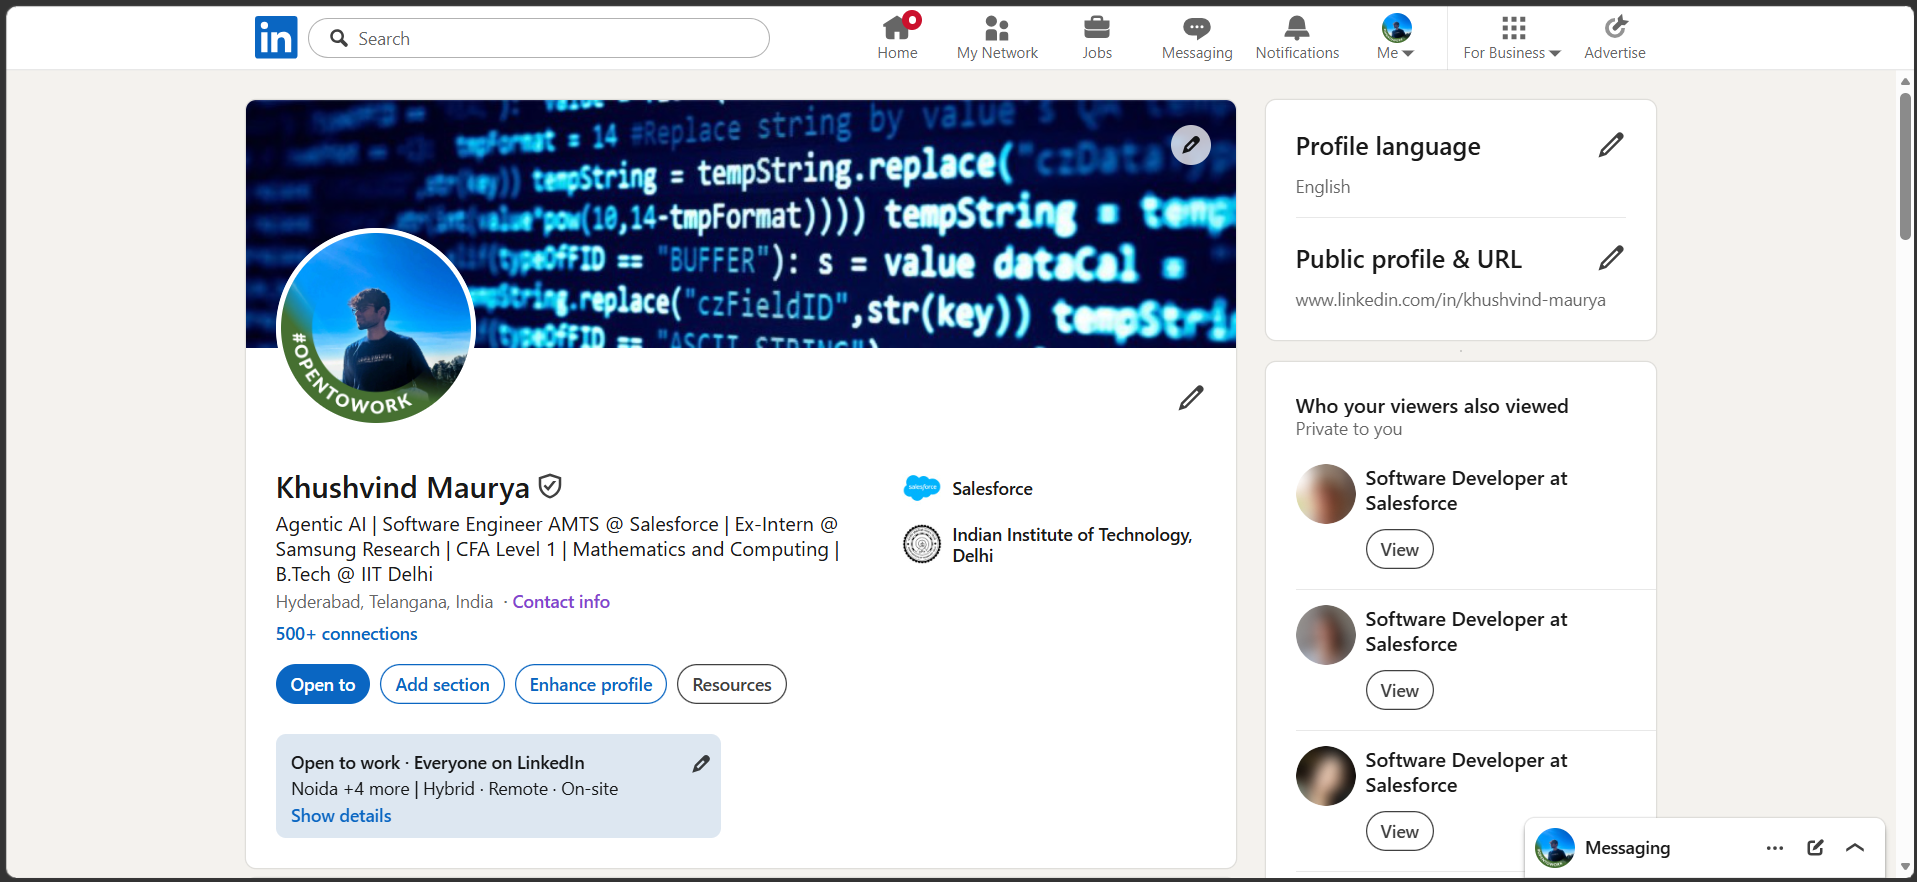Click Show details link

341,816
